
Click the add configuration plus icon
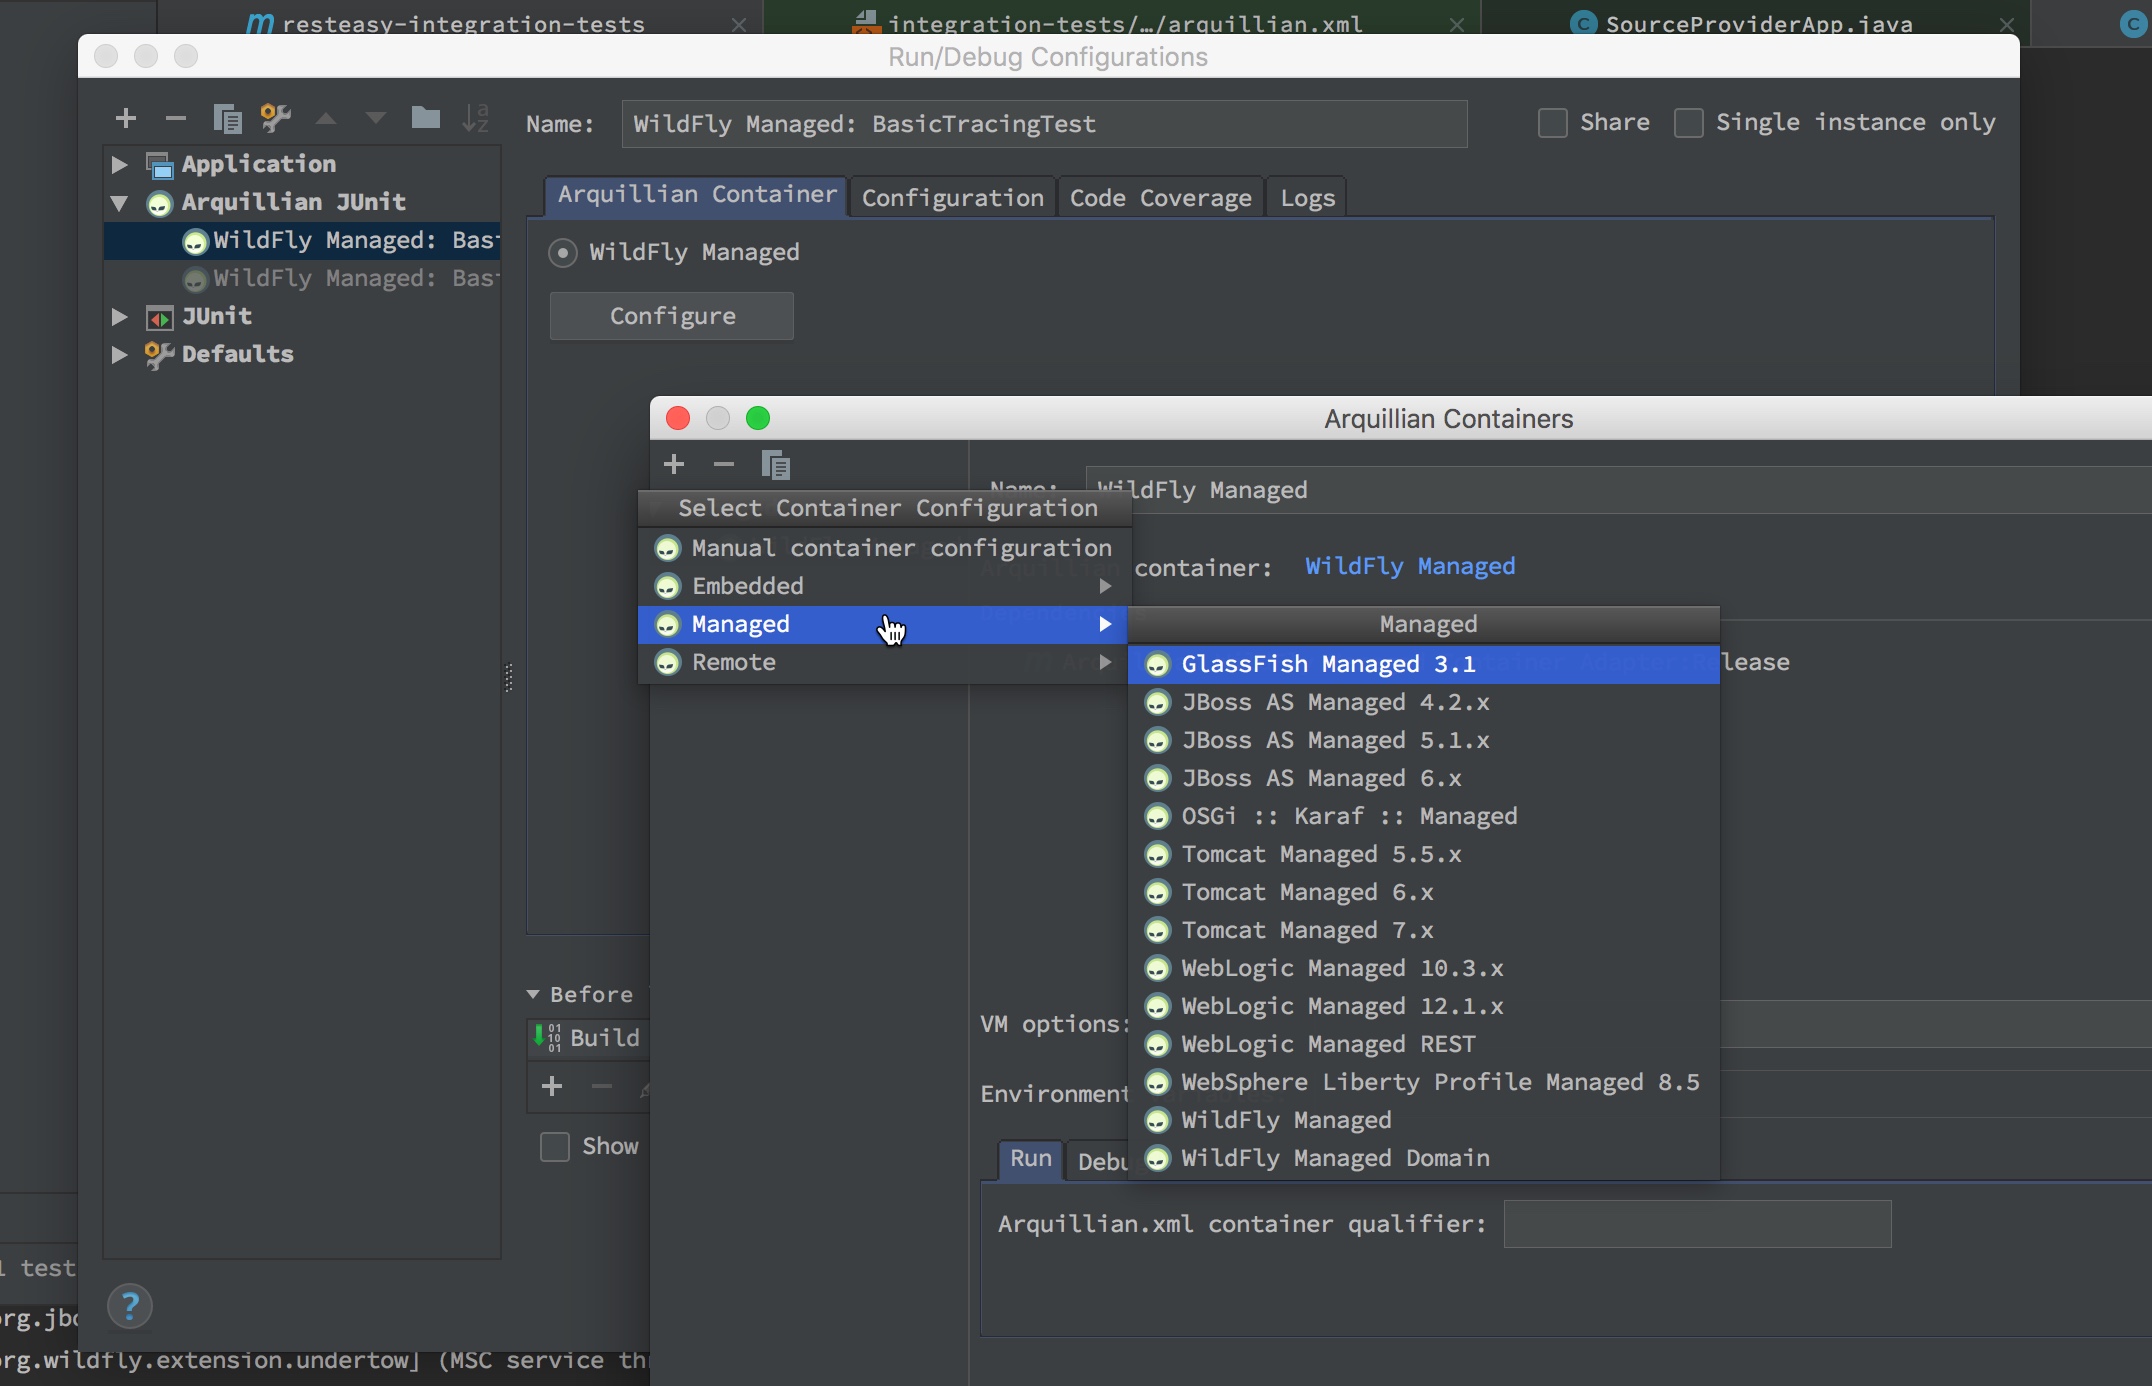[126, 119]
